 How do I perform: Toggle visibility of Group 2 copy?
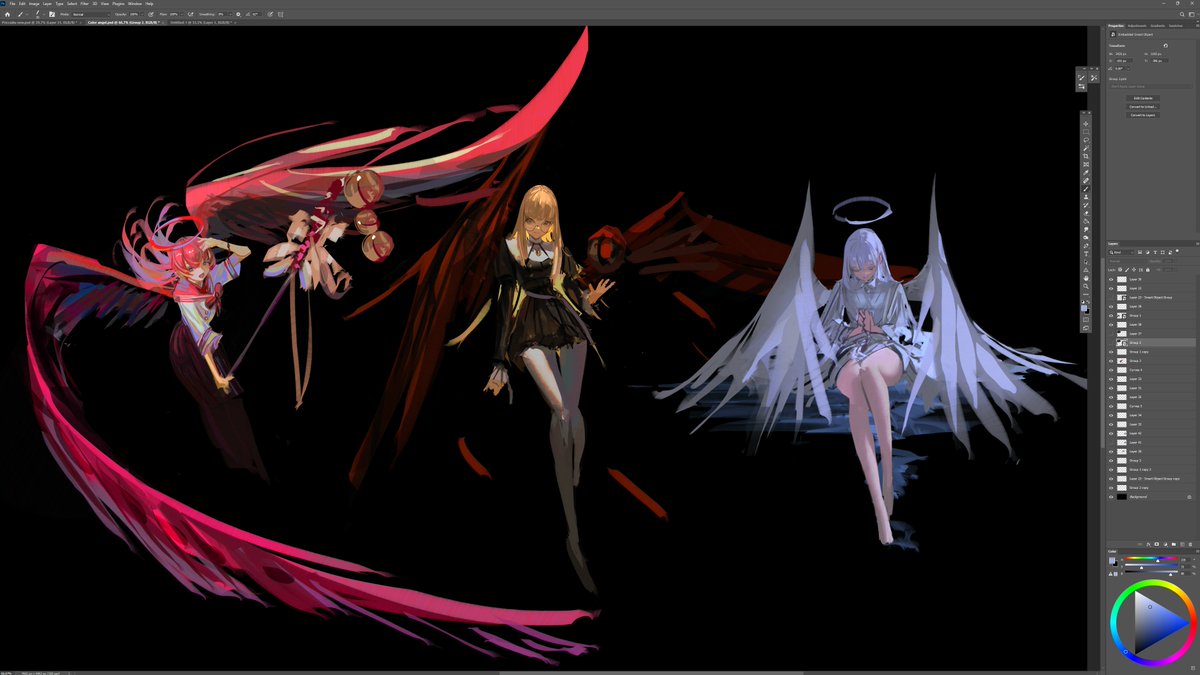pos(1111,488)
